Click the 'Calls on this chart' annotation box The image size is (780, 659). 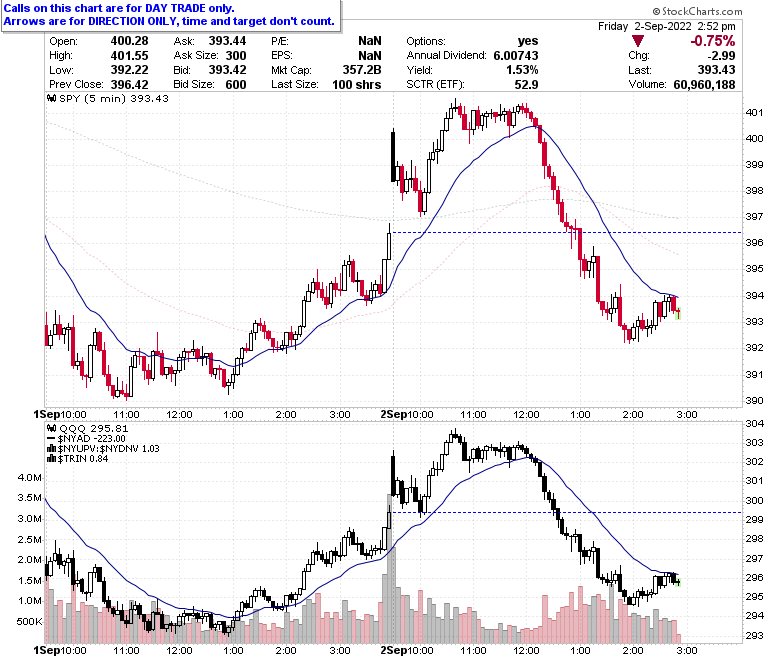(171, 15)
